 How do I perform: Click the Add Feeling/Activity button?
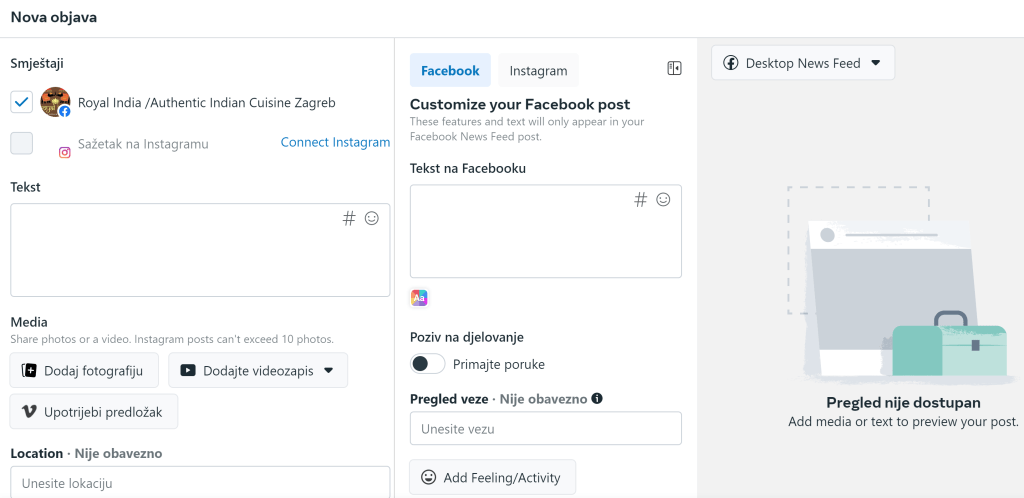click(x=492, y=477)
